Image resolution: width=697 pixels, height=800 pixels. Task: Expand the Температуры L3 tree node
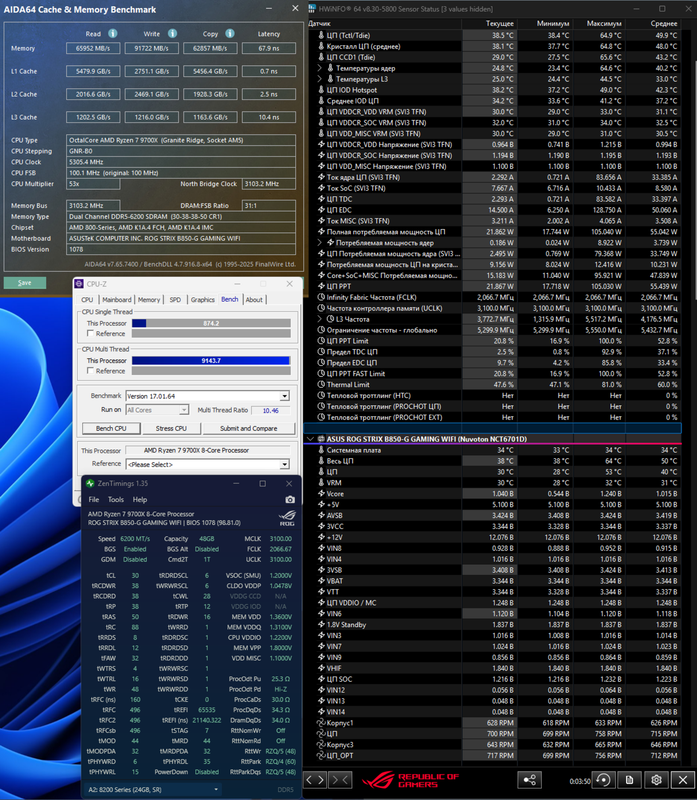(x=320, y=79)
